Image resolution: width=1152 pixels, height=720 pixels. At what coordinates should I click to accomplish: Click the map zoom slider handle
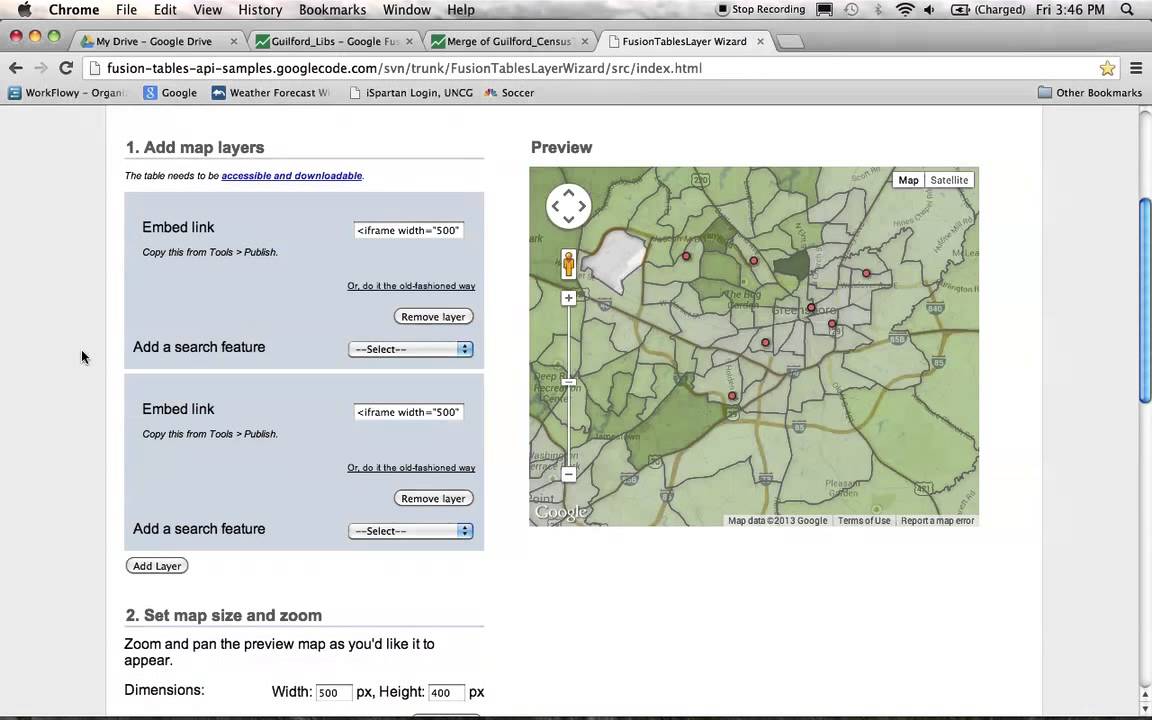(x=569, y=382)
